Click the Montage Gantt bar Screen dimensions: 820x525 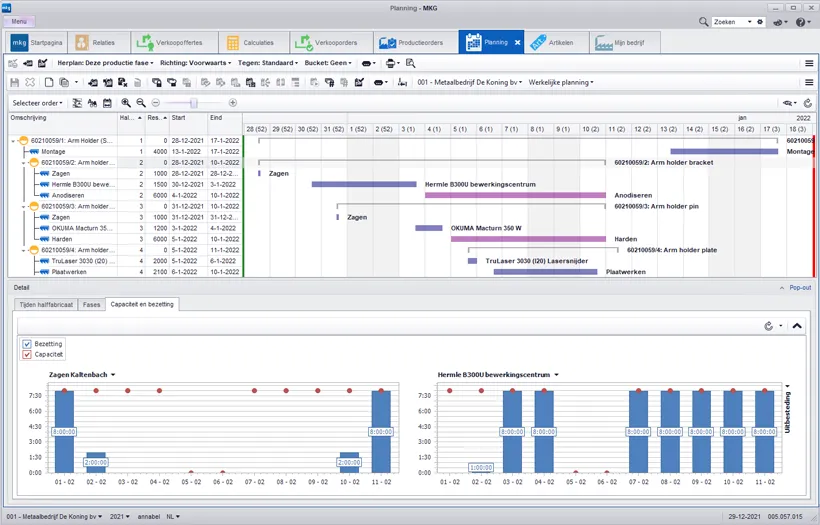pos(724,151)
